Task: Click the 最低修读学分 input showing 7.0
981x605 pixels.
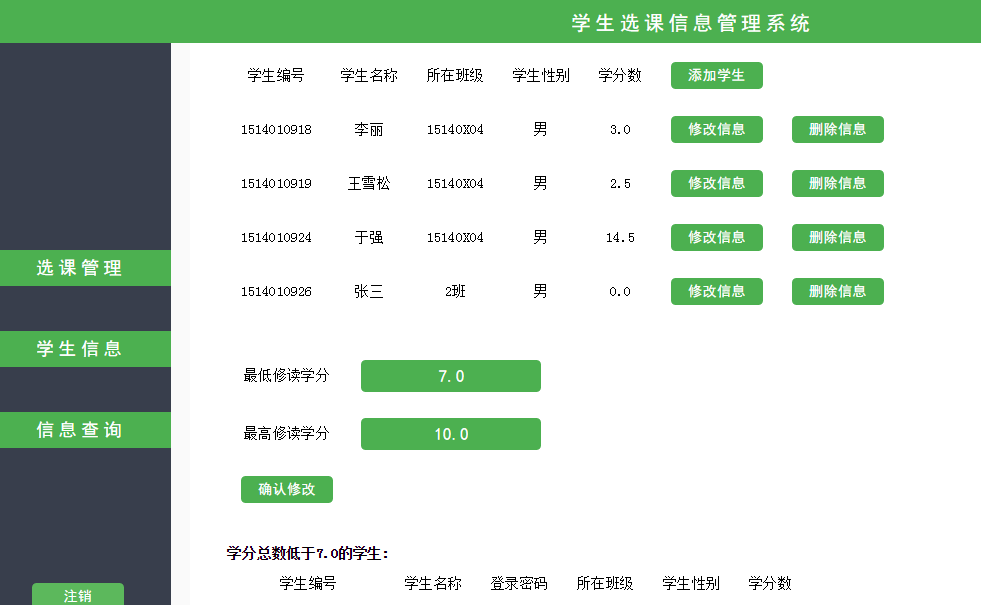Action: [x=450, y=376]
